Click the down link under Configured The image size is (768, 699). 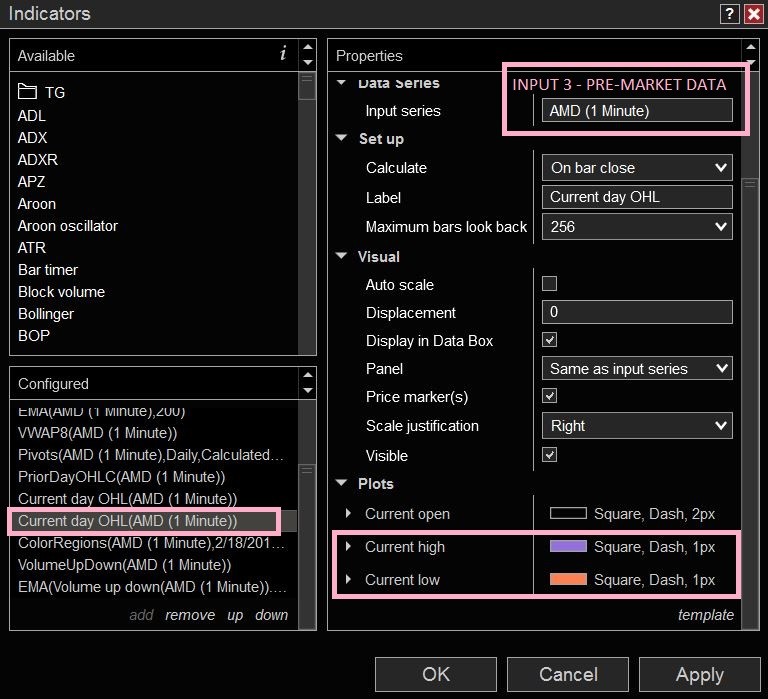pos(271,615)
